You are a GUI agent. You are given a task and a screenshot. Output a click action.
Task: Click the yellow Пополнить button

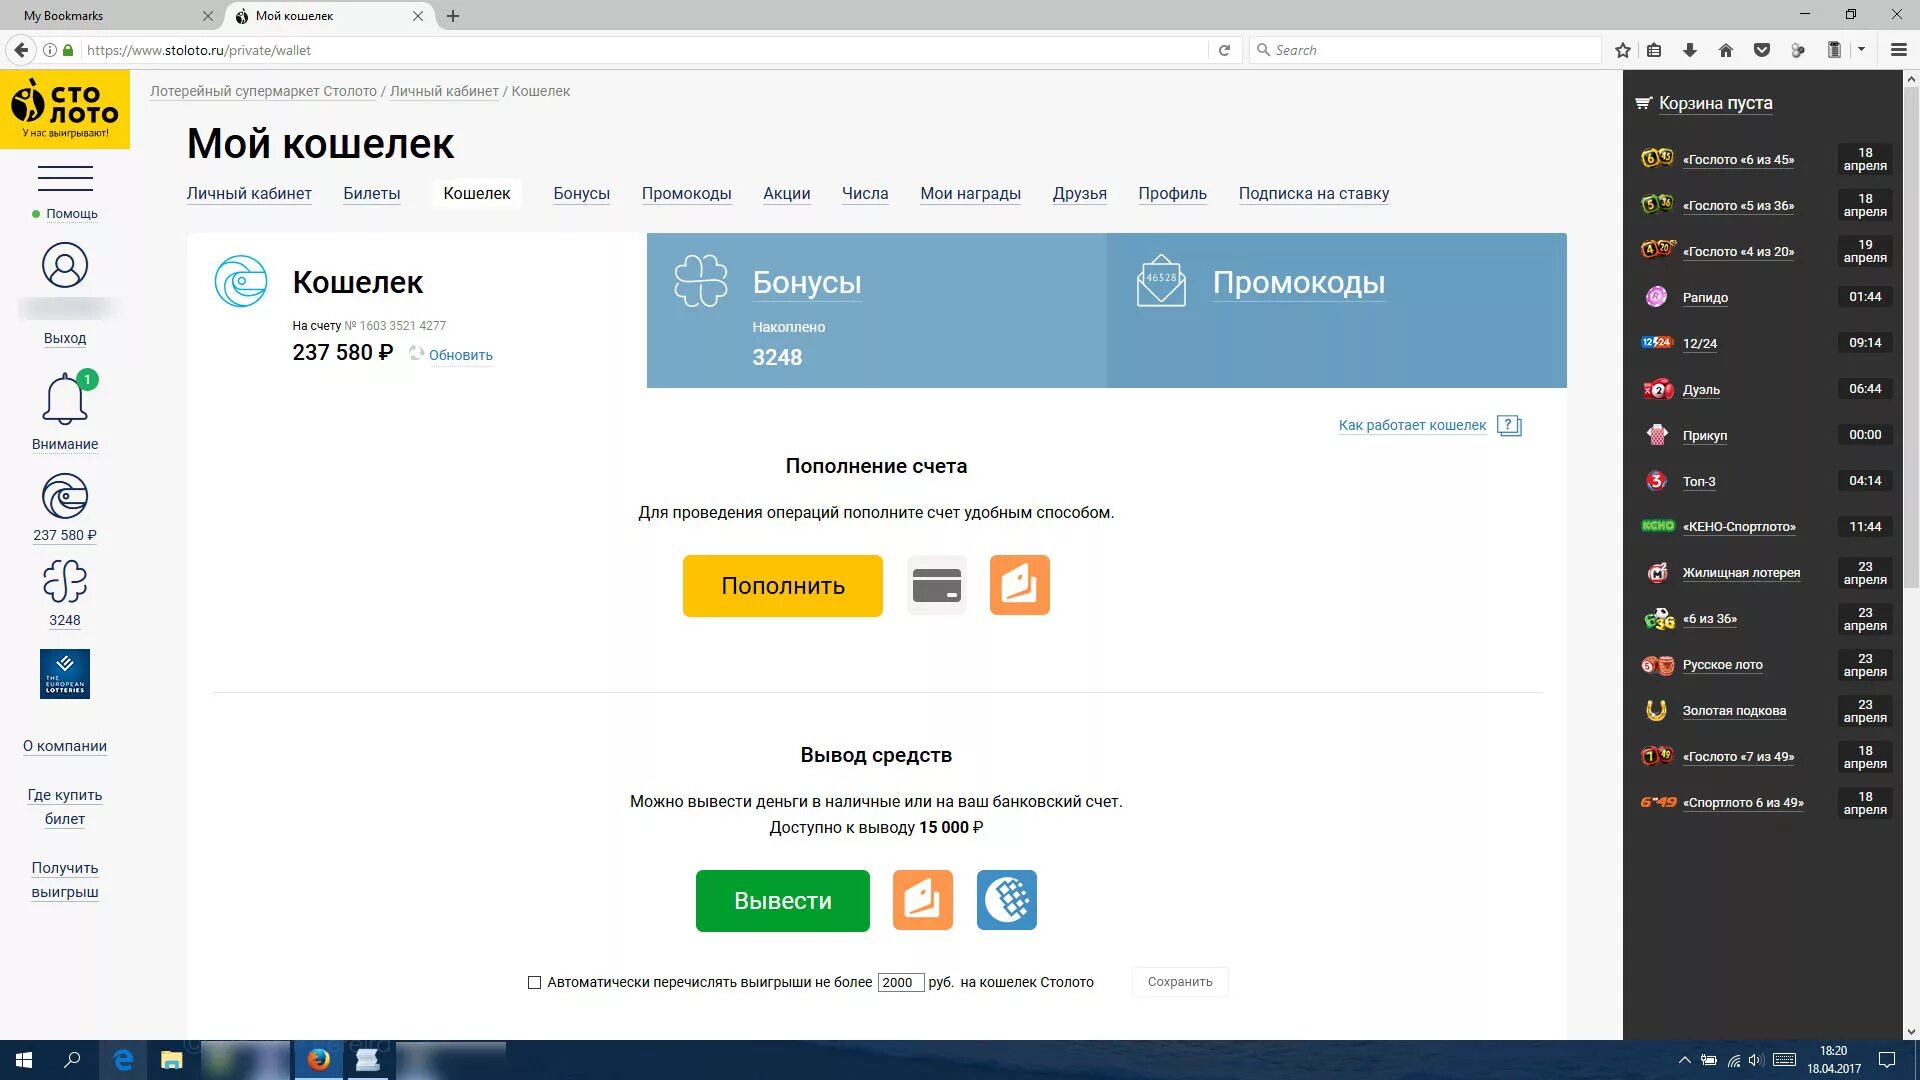pos(783,586)
